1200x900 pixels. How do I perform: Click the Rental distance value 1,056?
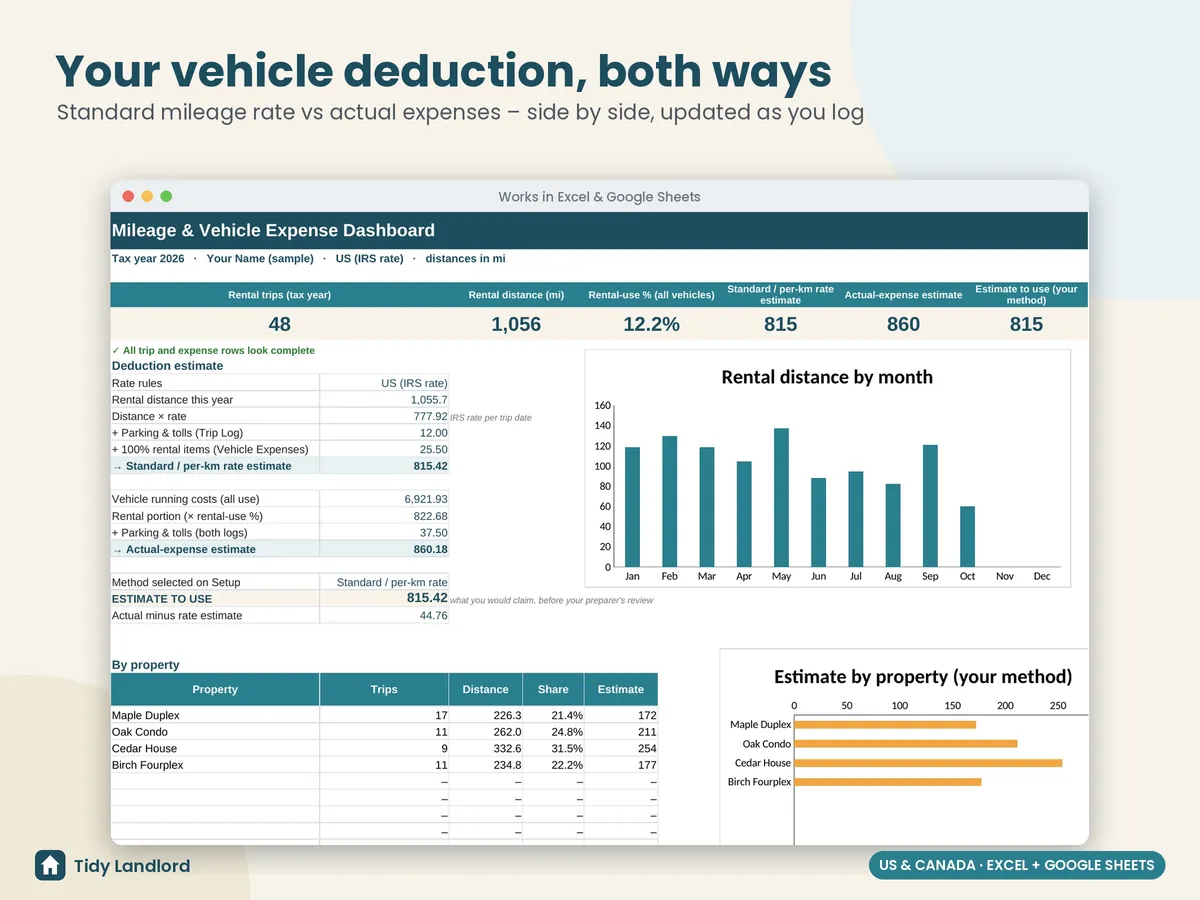pyautogui.click(x=516, y=324)
